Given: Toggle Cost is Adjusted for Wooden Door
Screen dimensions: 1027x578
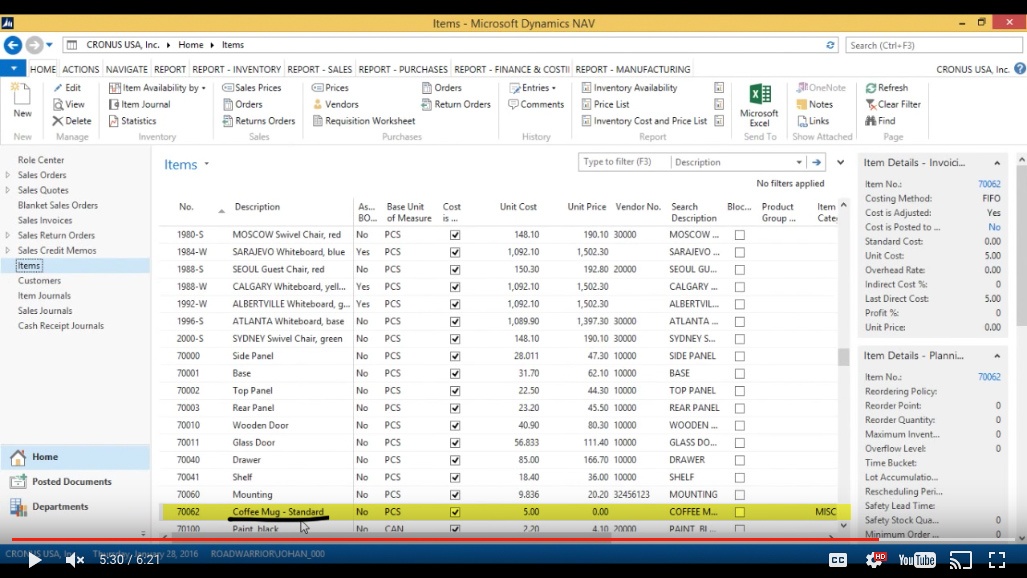Looking at the screenshot, I should click(455, 425).
